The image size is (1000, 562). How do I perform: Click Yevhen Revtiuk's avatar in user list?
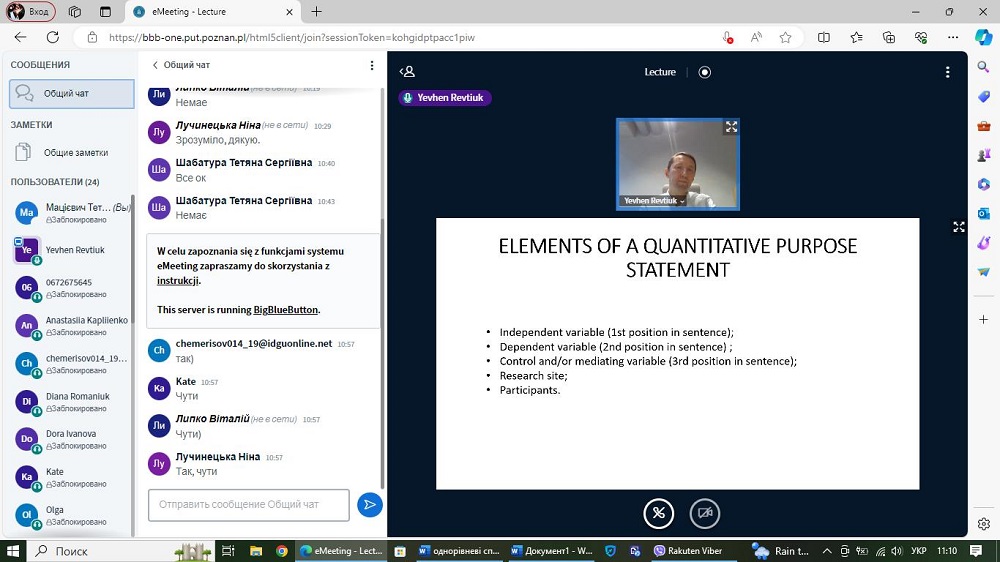point(27,250)
